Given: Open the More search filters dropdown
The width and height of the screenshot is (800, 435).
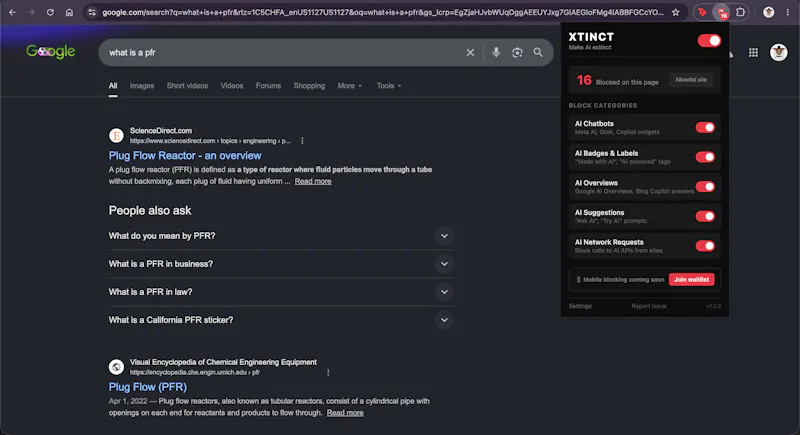Looking at the screenshot, I should coord(349,86).
